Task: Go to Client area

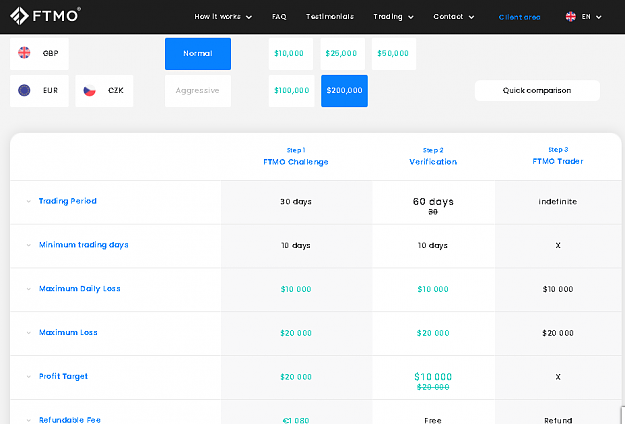Action: [x=519, y=17]
